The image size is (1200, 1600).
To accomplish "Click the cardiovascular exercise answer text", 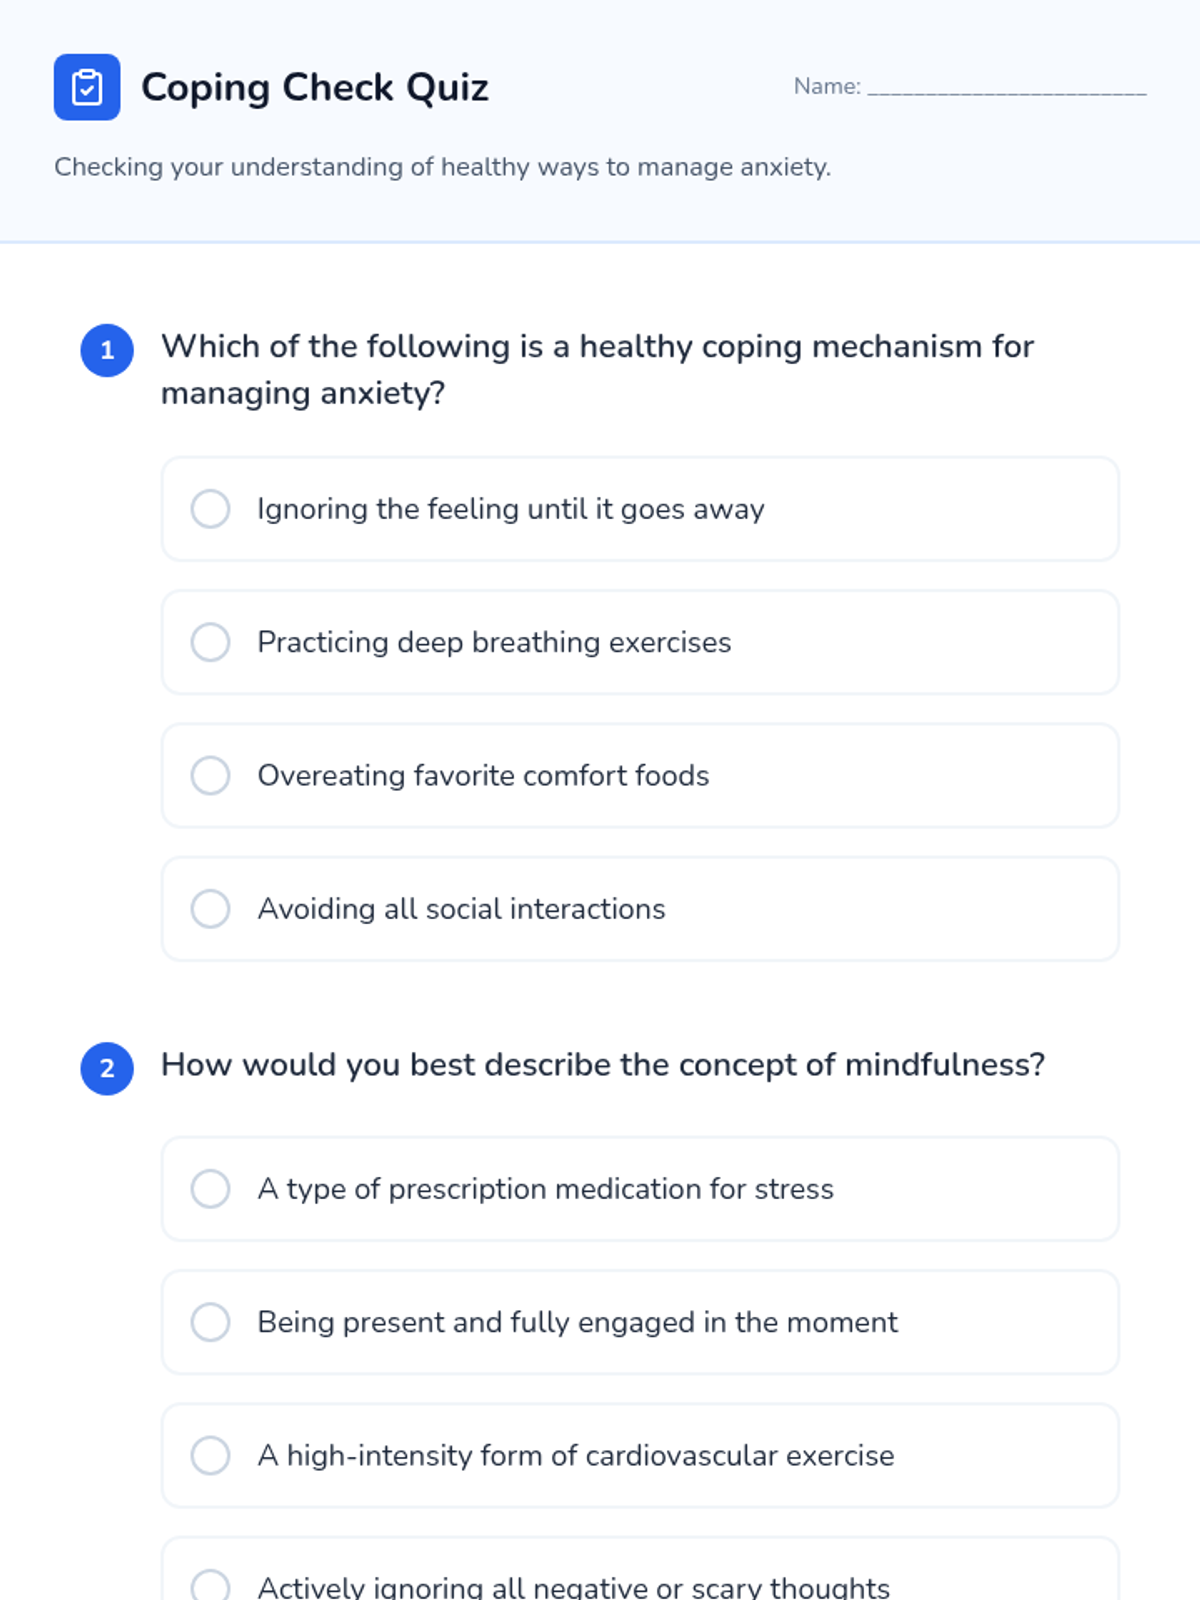I will tap(575, 1456).
